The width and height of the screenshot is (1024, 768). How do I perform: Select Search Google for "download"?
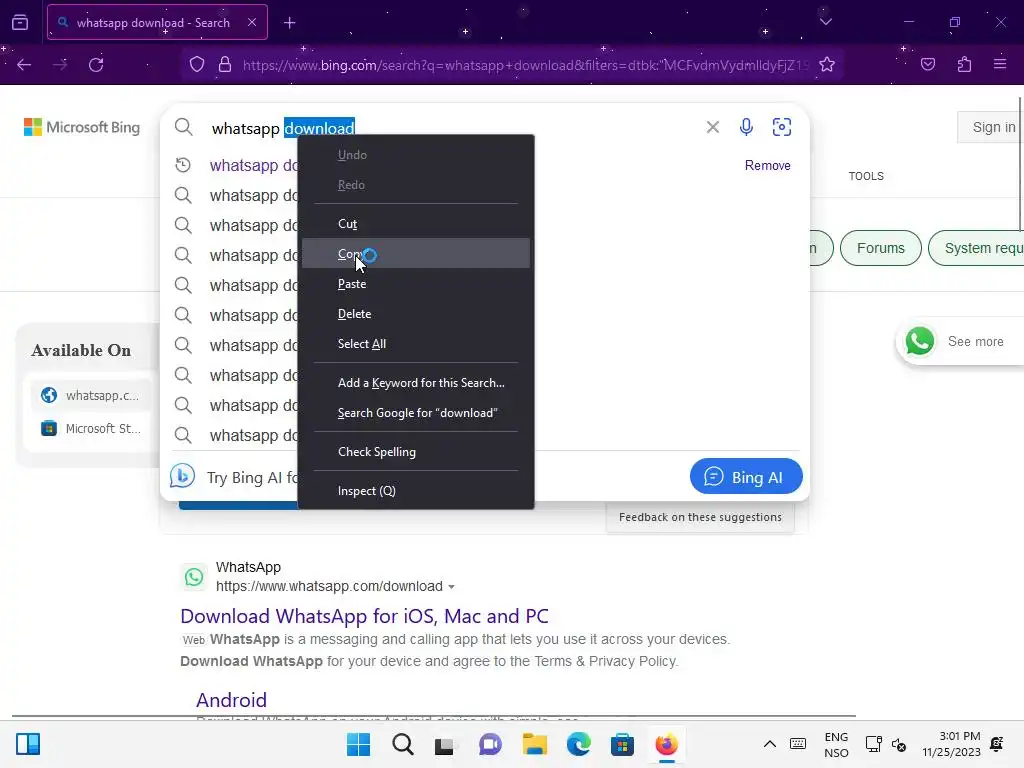click(416, 413)
